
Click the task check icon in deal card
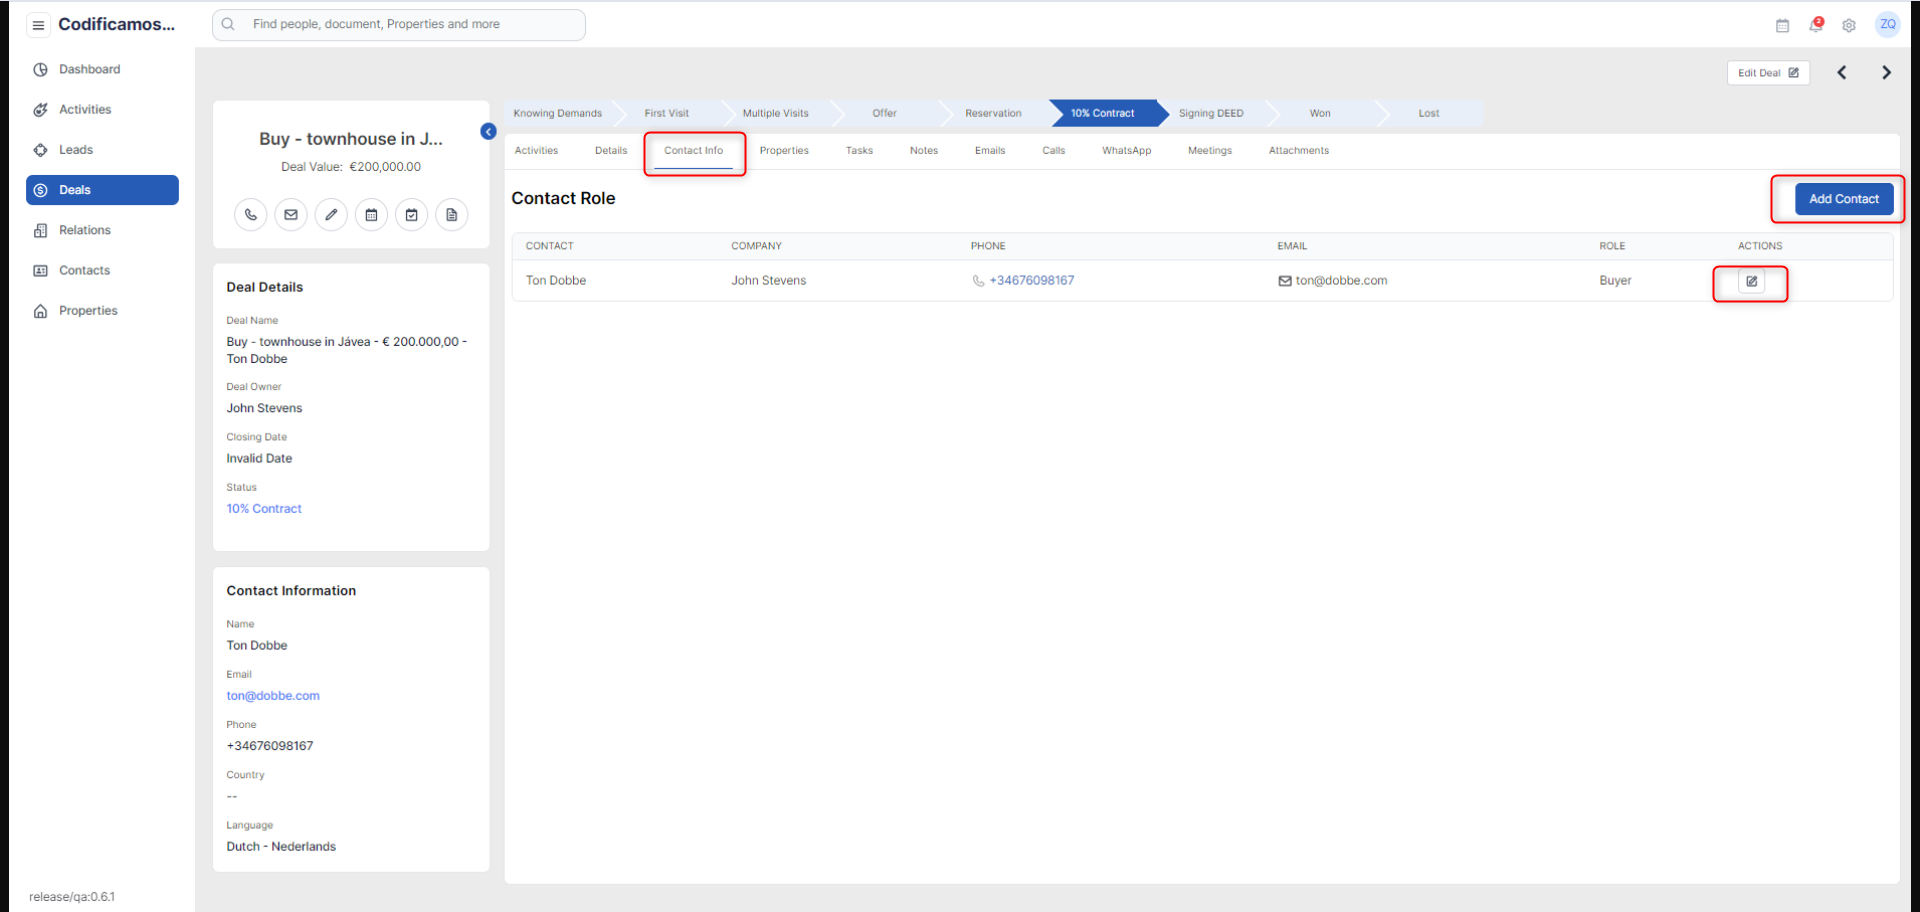coord(411,215)
